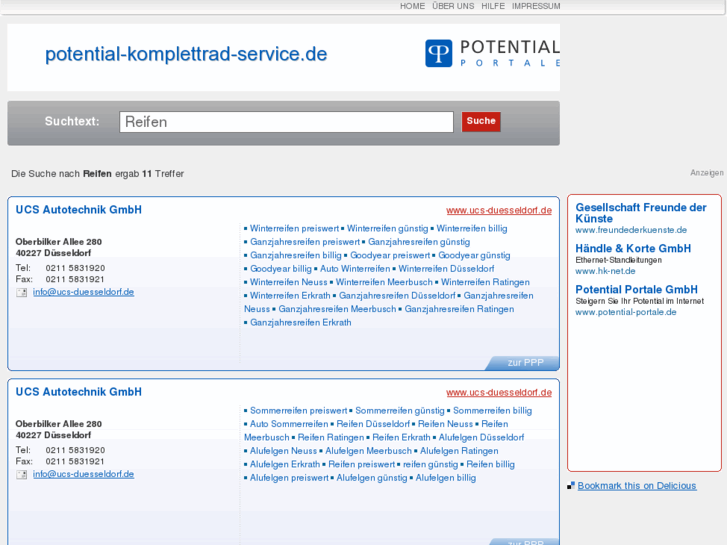Screen dimensions: 727x545
Task: Open the first listing's zur PPP tab
Action: click(x=525, y=363)
